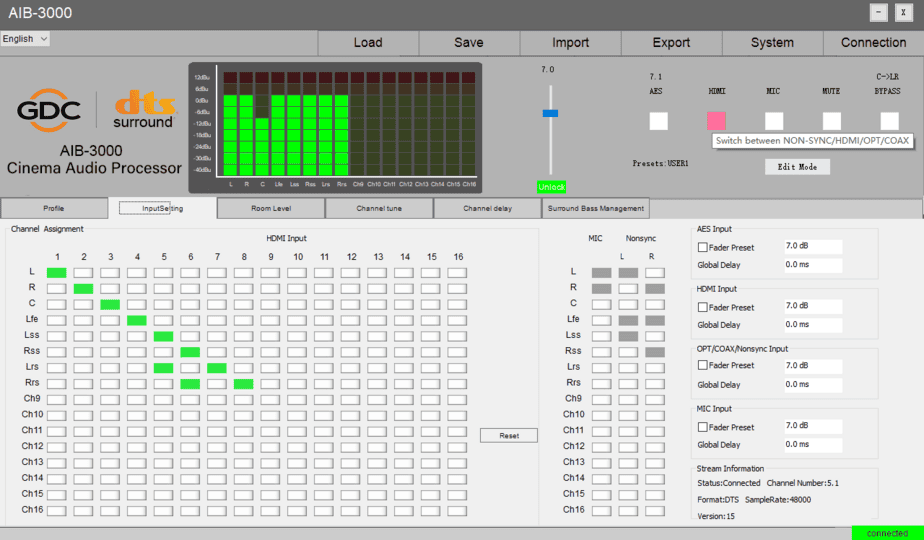This screenshot has width=924, height=540.
Task: Click the Reset button
Action: (x=508, y=436)
